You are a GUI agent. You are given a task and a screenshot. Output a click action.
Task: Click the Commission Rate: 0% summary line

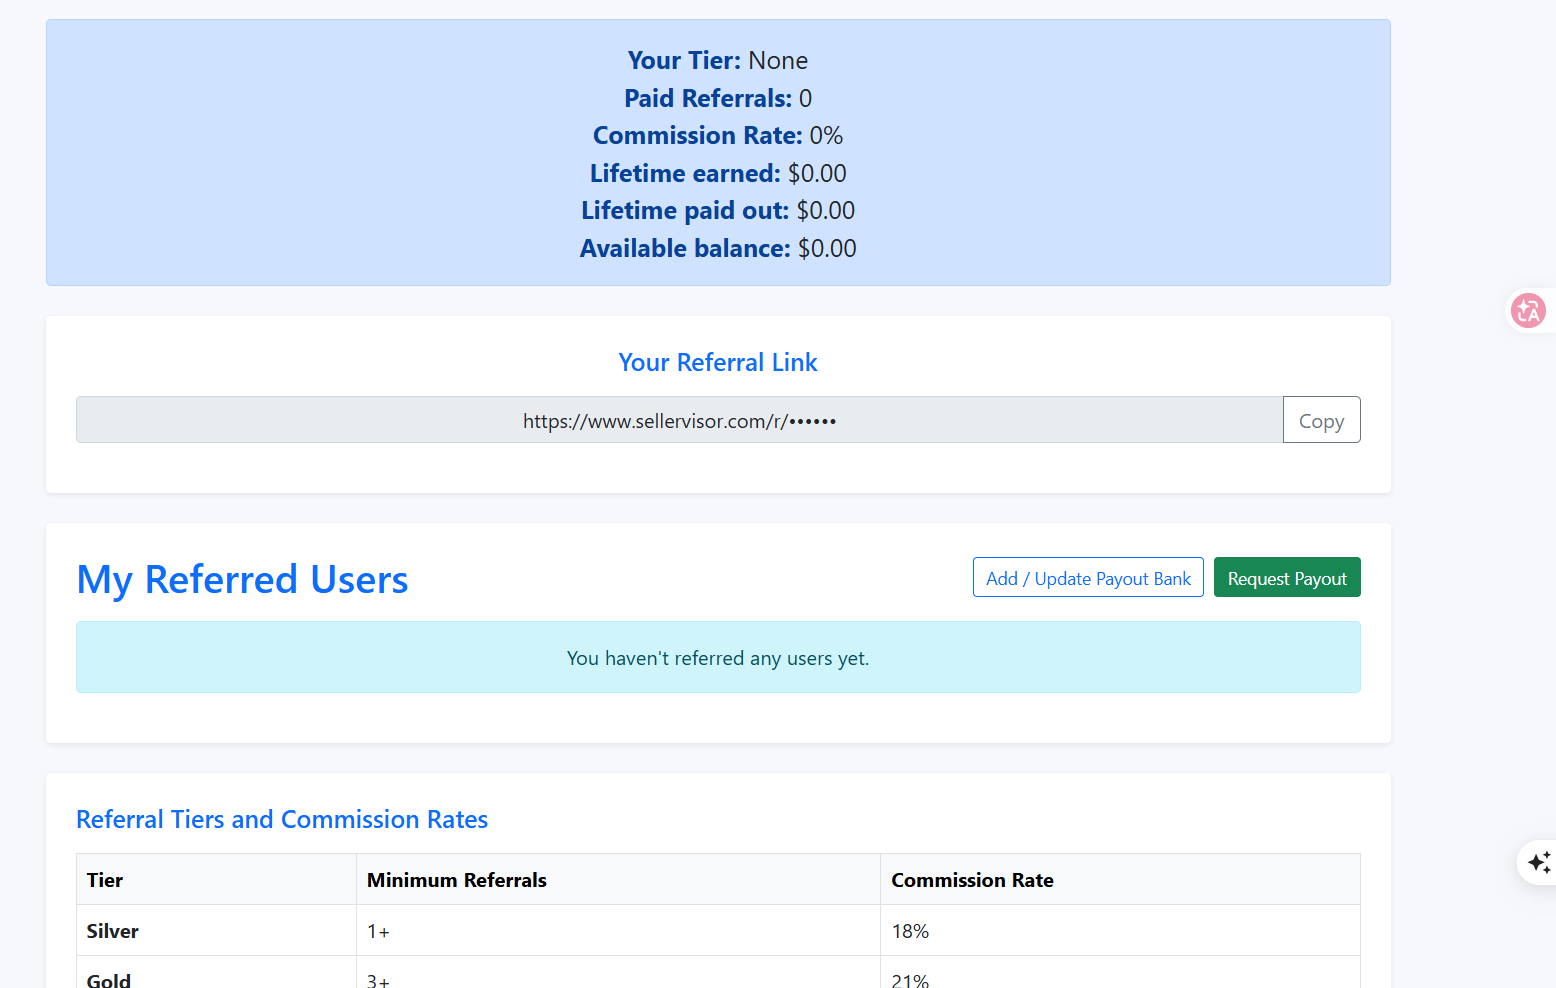(718, 135)
